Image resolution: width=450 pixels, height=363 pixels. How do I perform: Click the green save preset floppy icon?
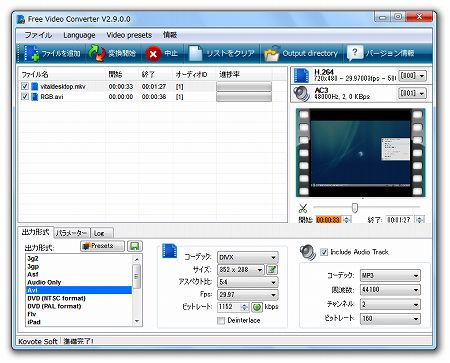(135, 246)
